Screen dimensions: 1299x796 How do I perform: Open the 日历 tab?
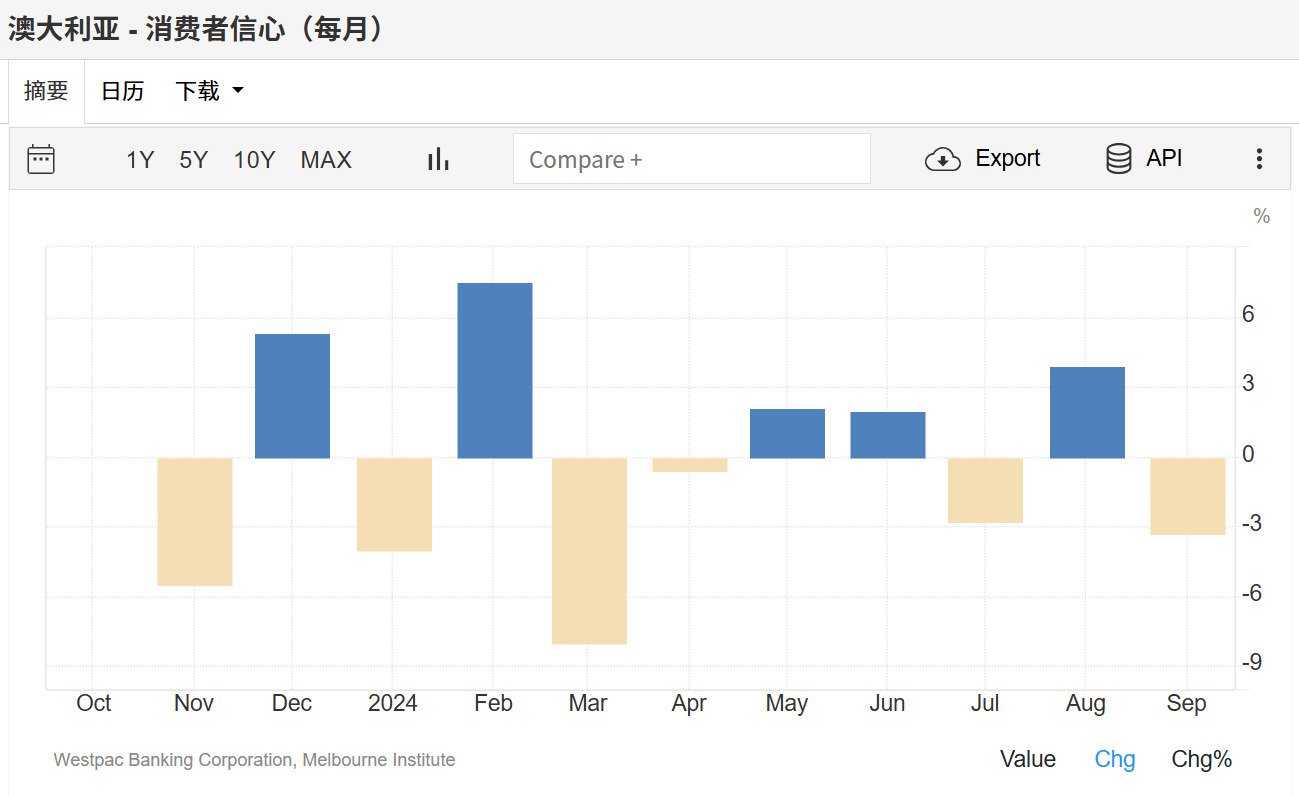[122, 91]
